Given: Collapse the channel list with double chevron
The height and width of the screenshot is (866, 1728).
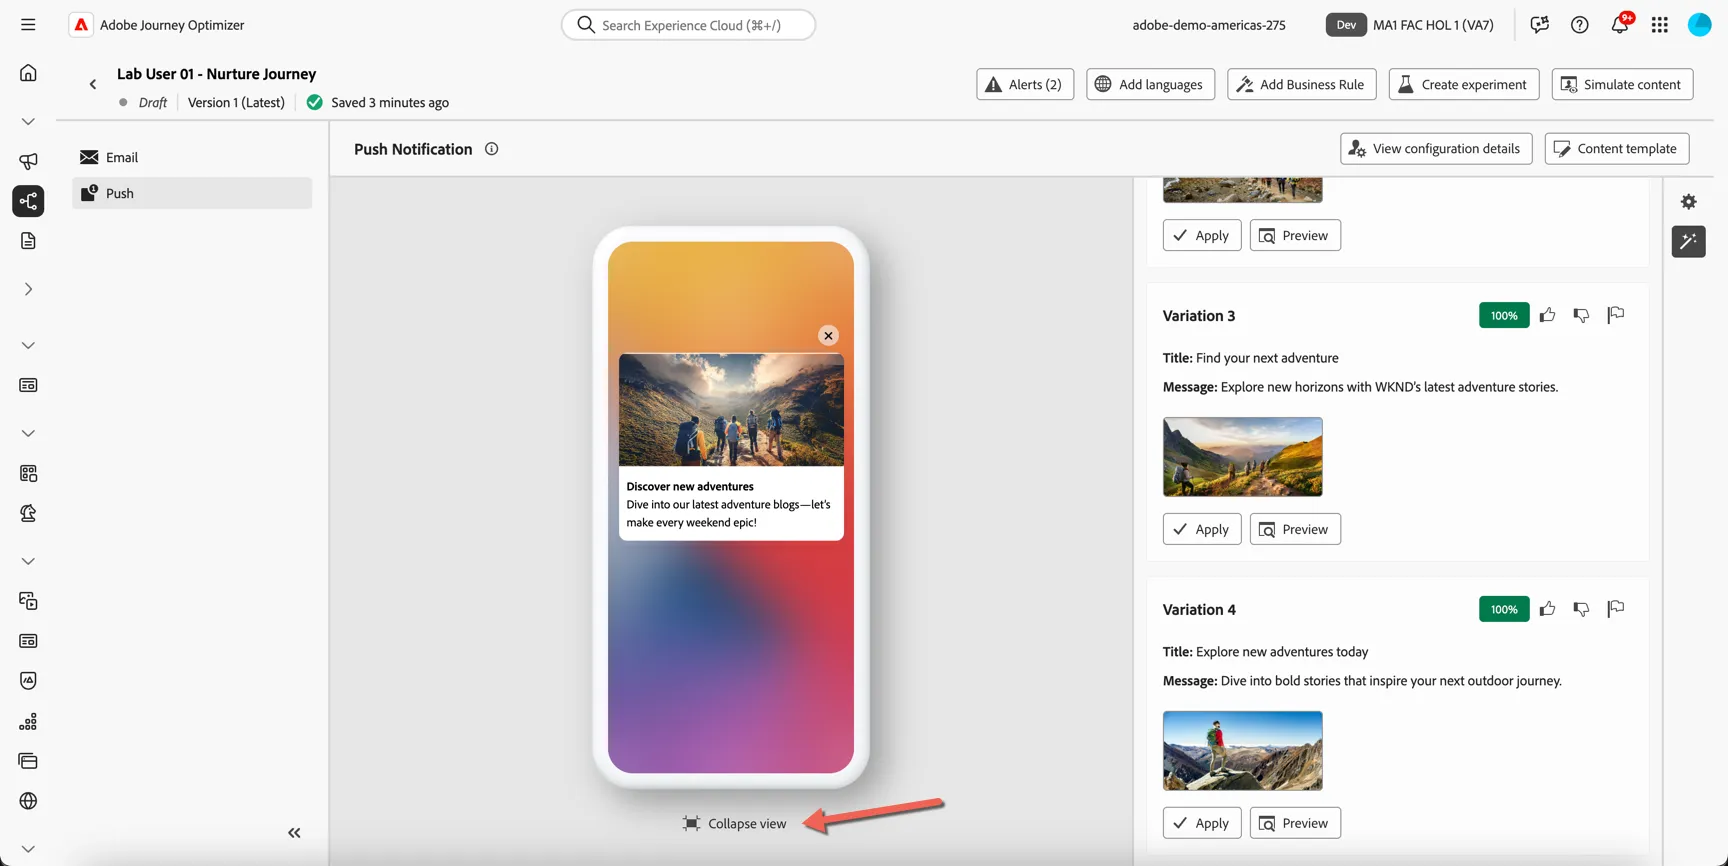Looking at the screenshot, I should pos(294,833).
